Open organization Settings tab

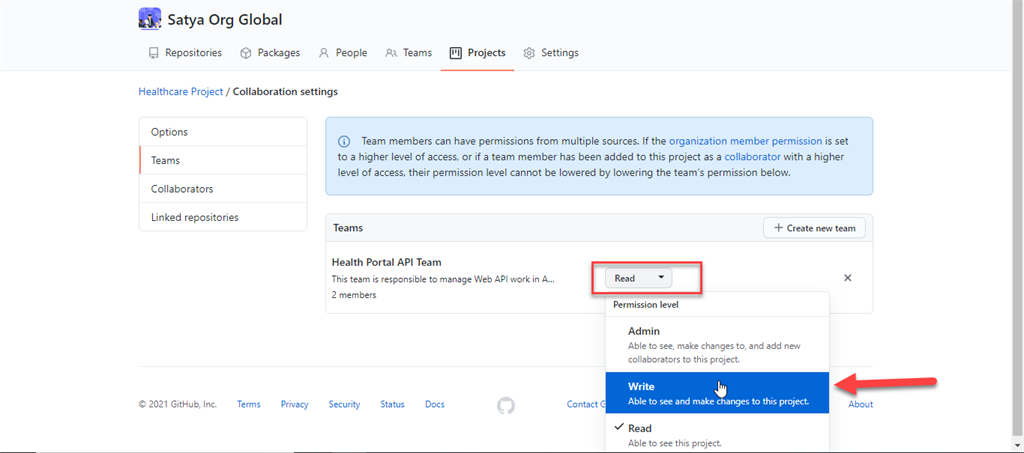[551, 53]
